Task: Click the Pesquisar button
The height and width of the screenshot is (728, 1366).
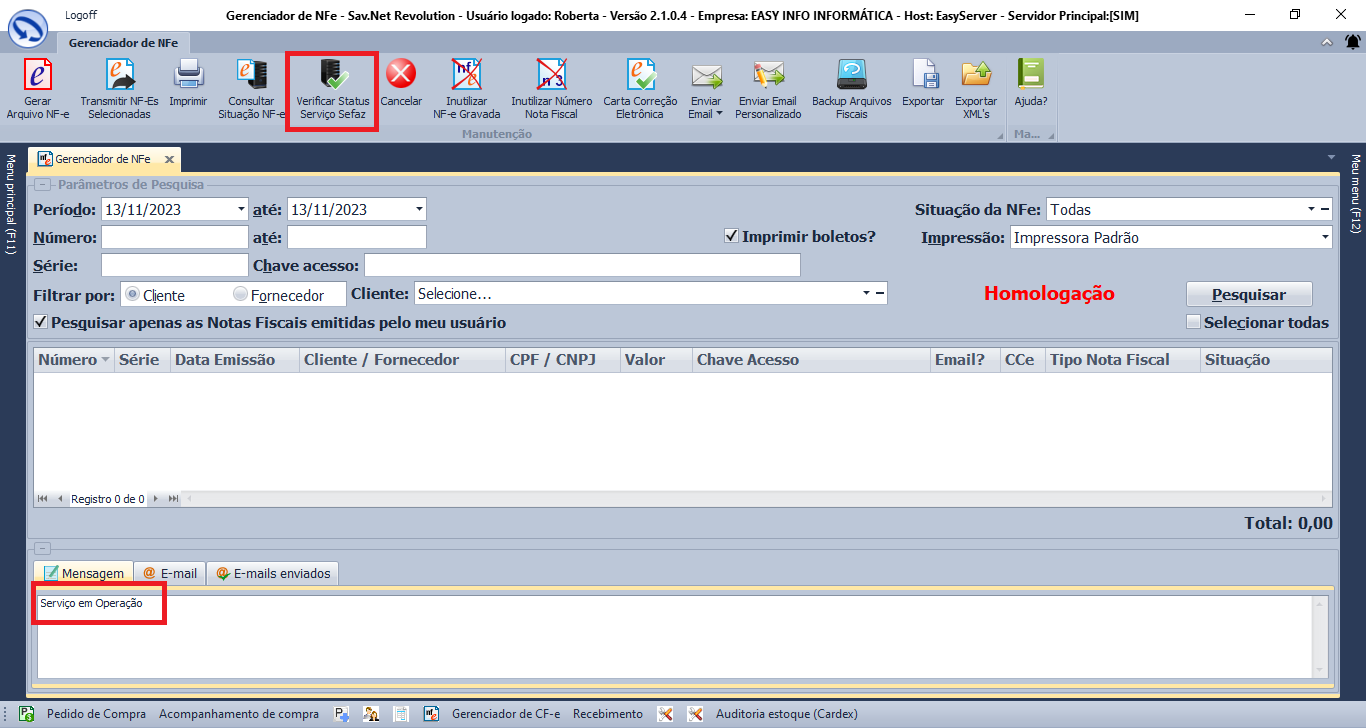Action: click(1249, 294)
